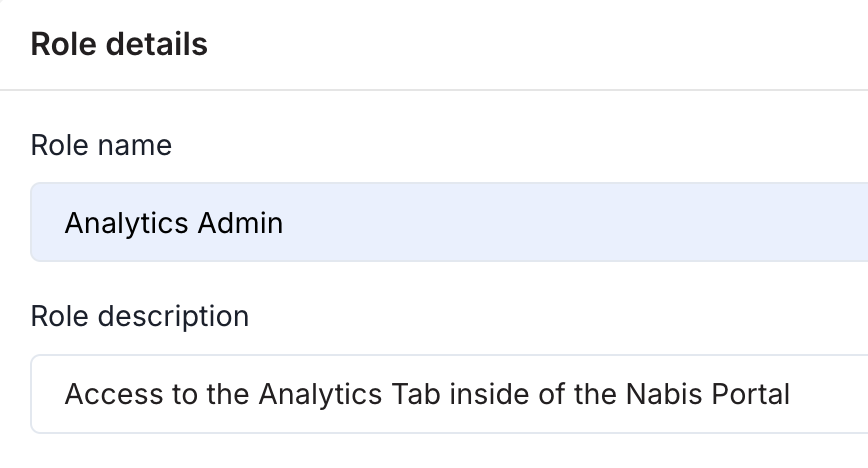
Task: Click the word name in the Role name label
Action: (x=135, y=146)
